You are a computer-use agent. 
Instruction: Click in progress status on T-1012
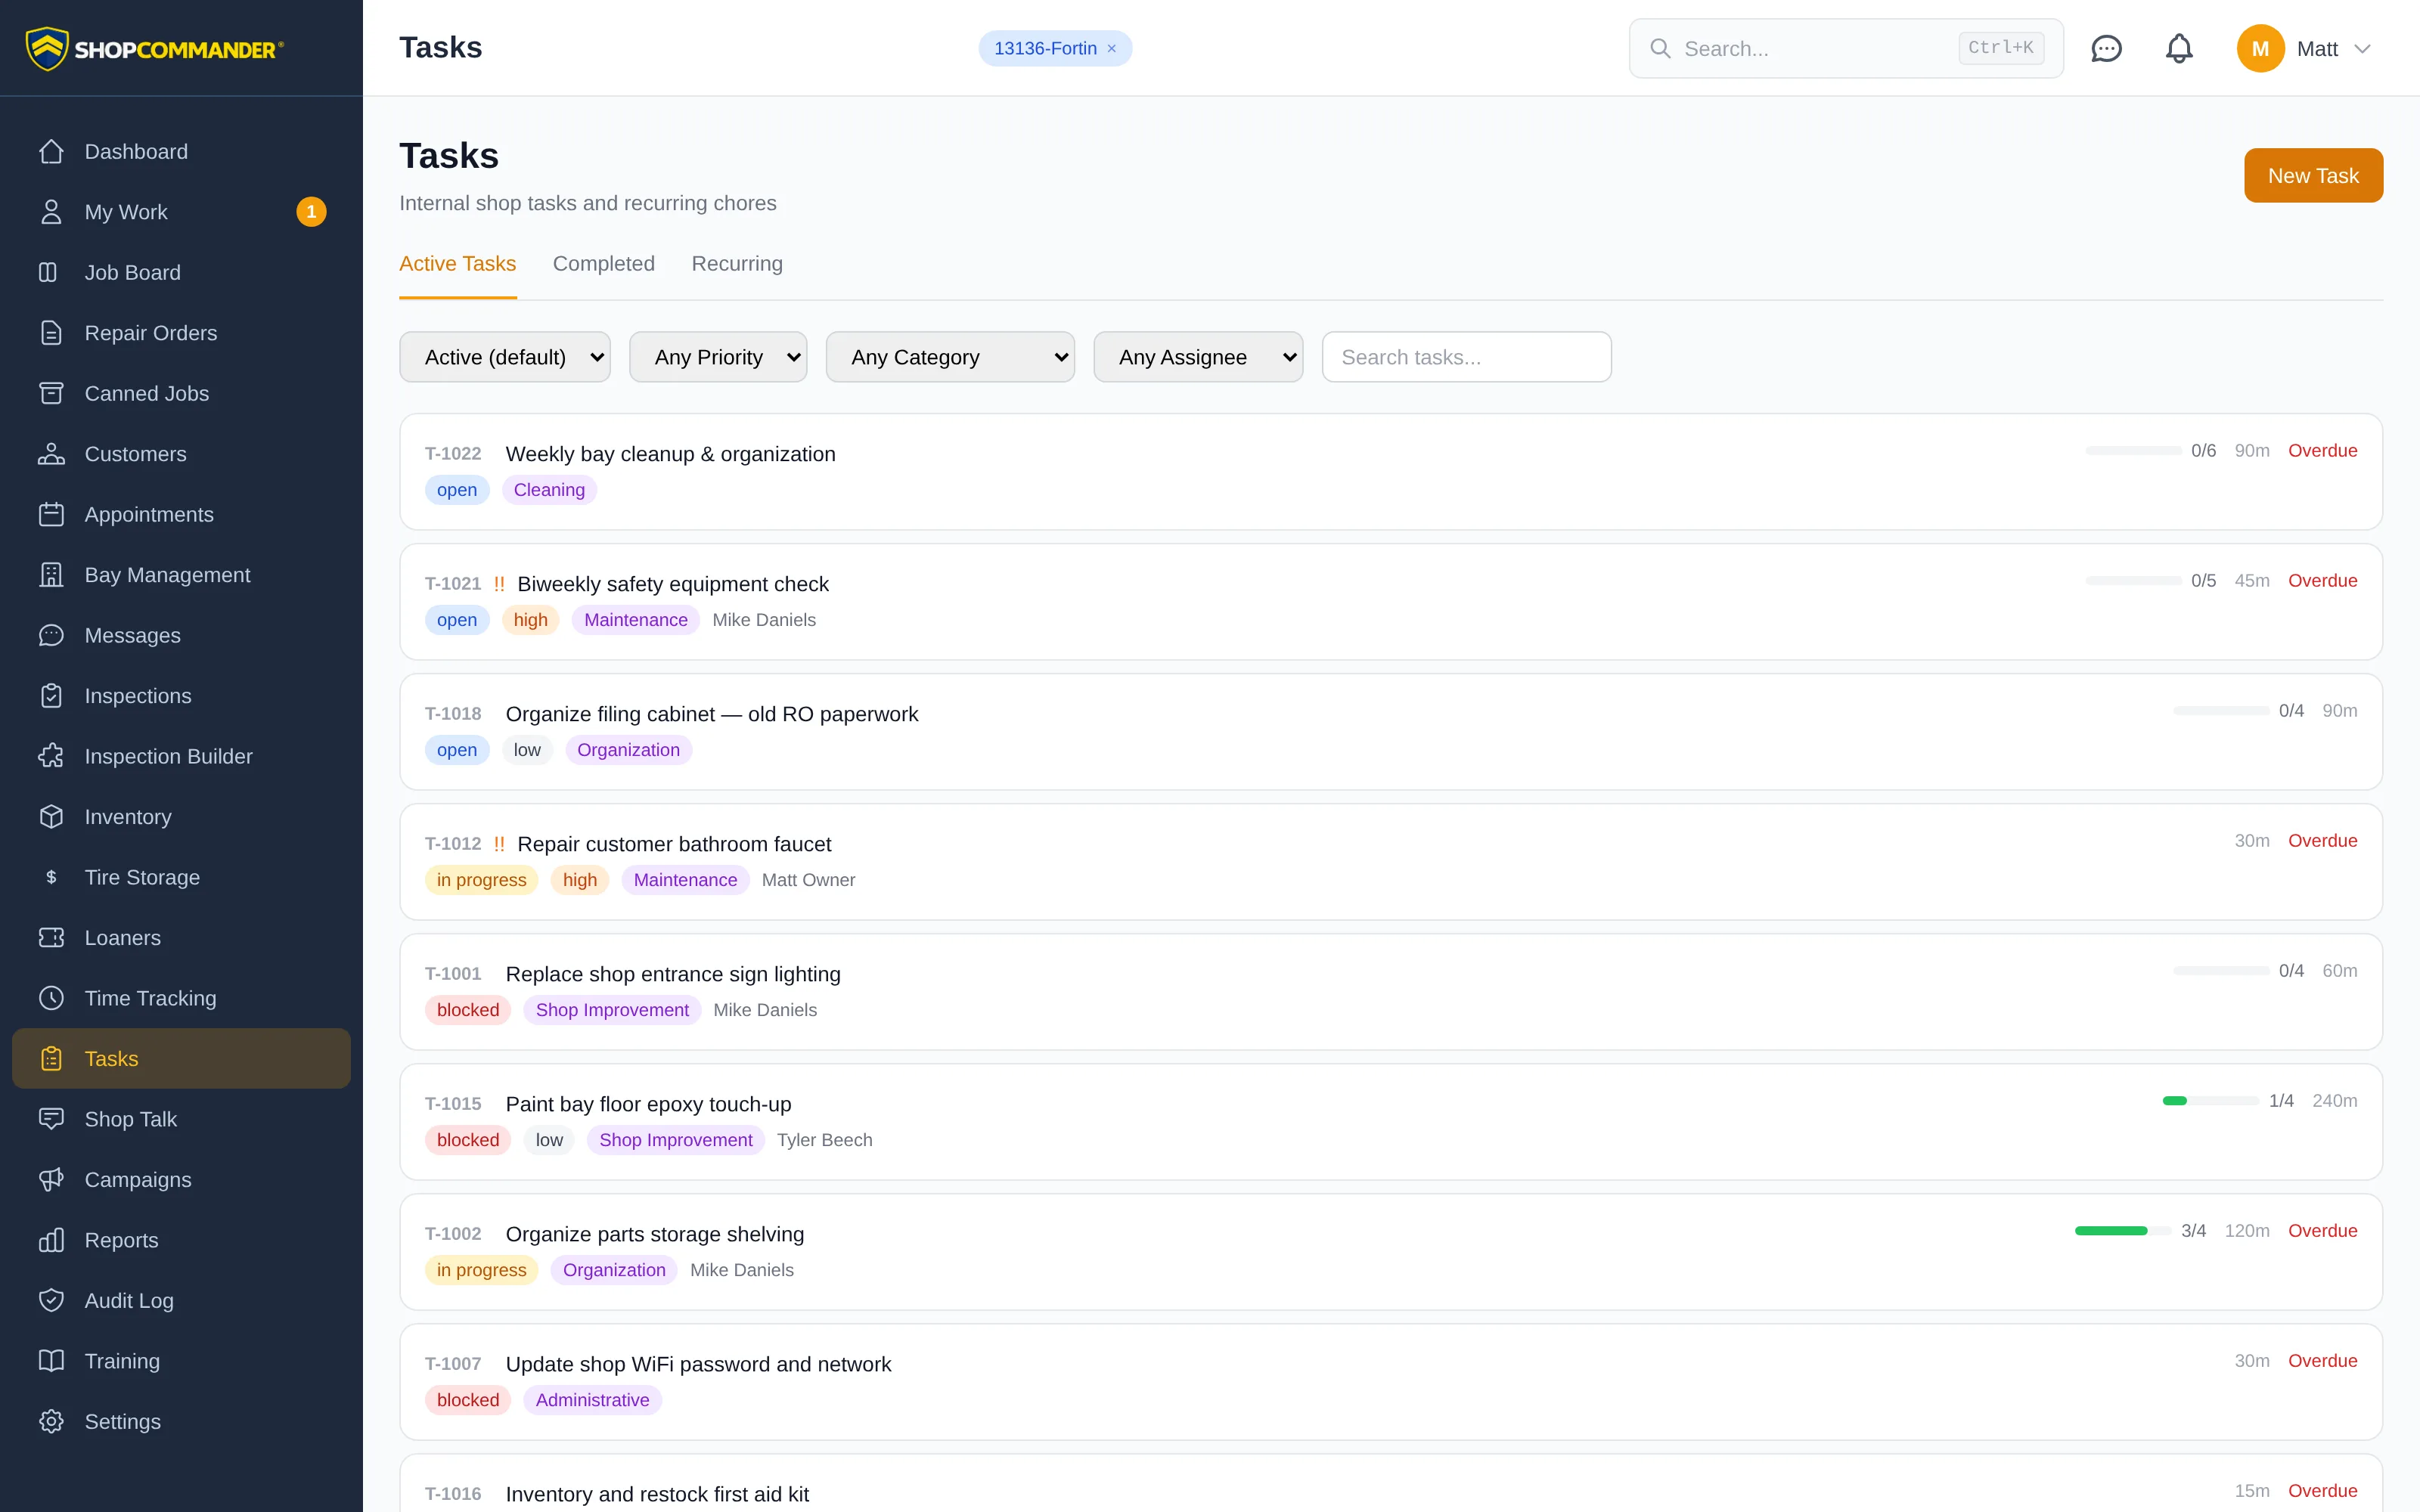481,880
